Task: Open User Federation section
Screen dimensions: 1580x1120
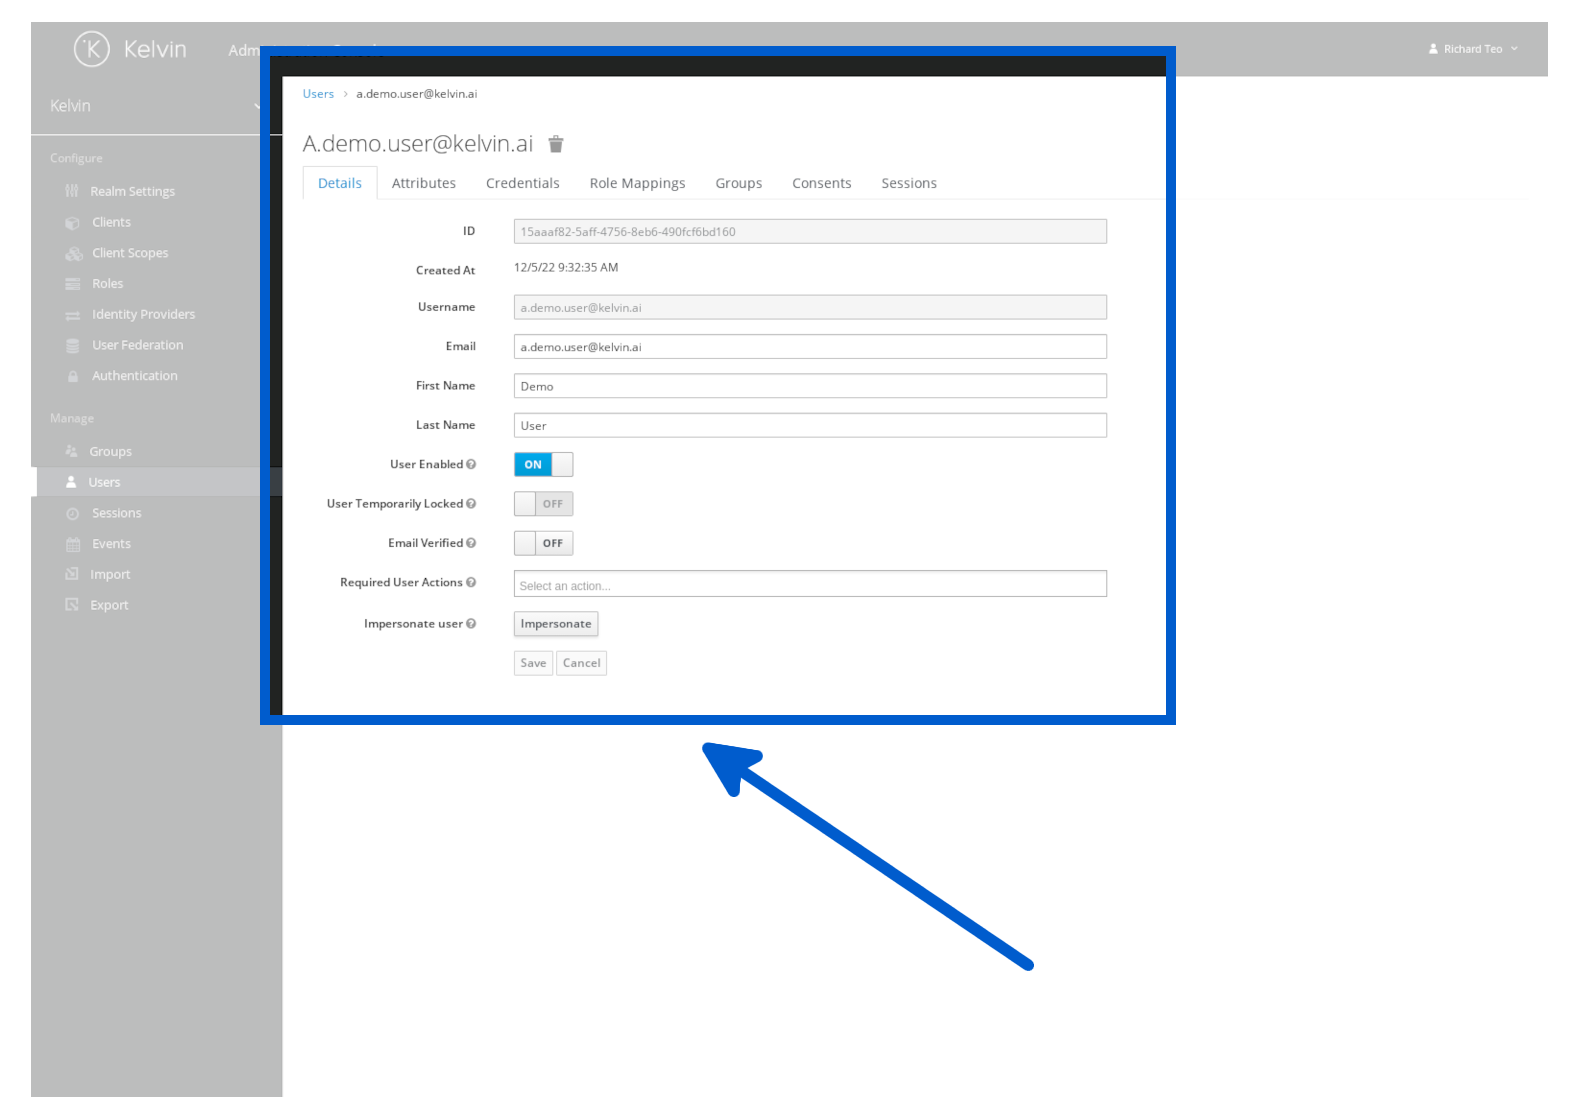Action: 137,345
